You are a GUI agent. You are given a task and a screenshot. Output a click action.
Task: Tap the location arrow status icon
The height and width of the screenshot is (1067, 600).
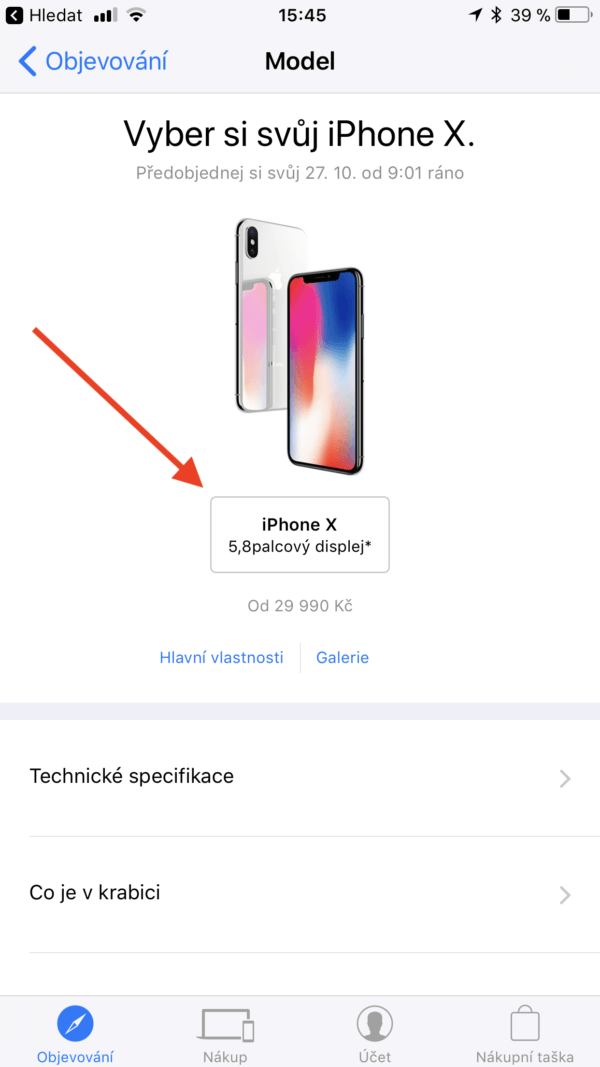476,14
